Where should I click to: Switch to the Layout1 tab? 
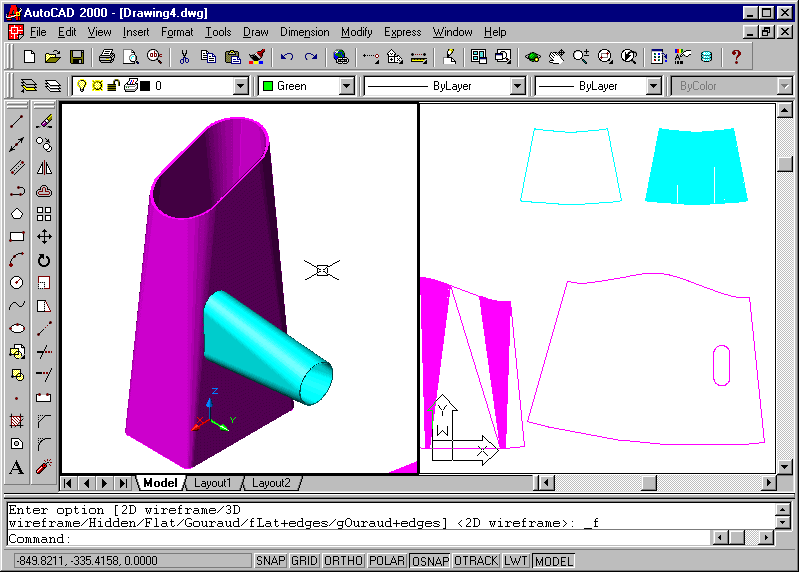[212, 483]
